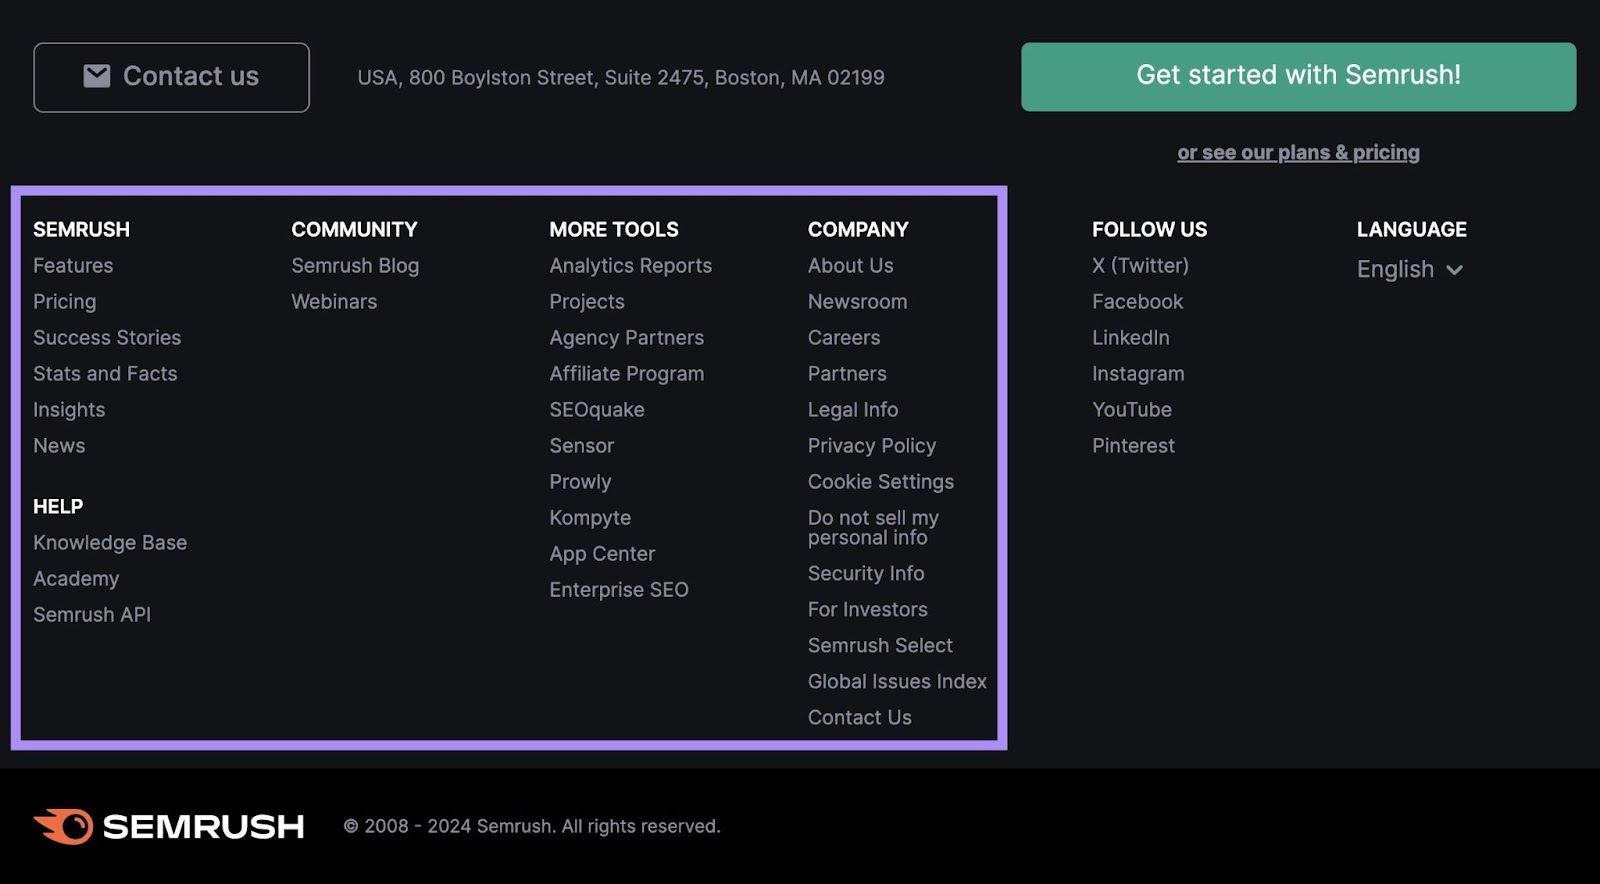Open Projects under More Tools

587,301
